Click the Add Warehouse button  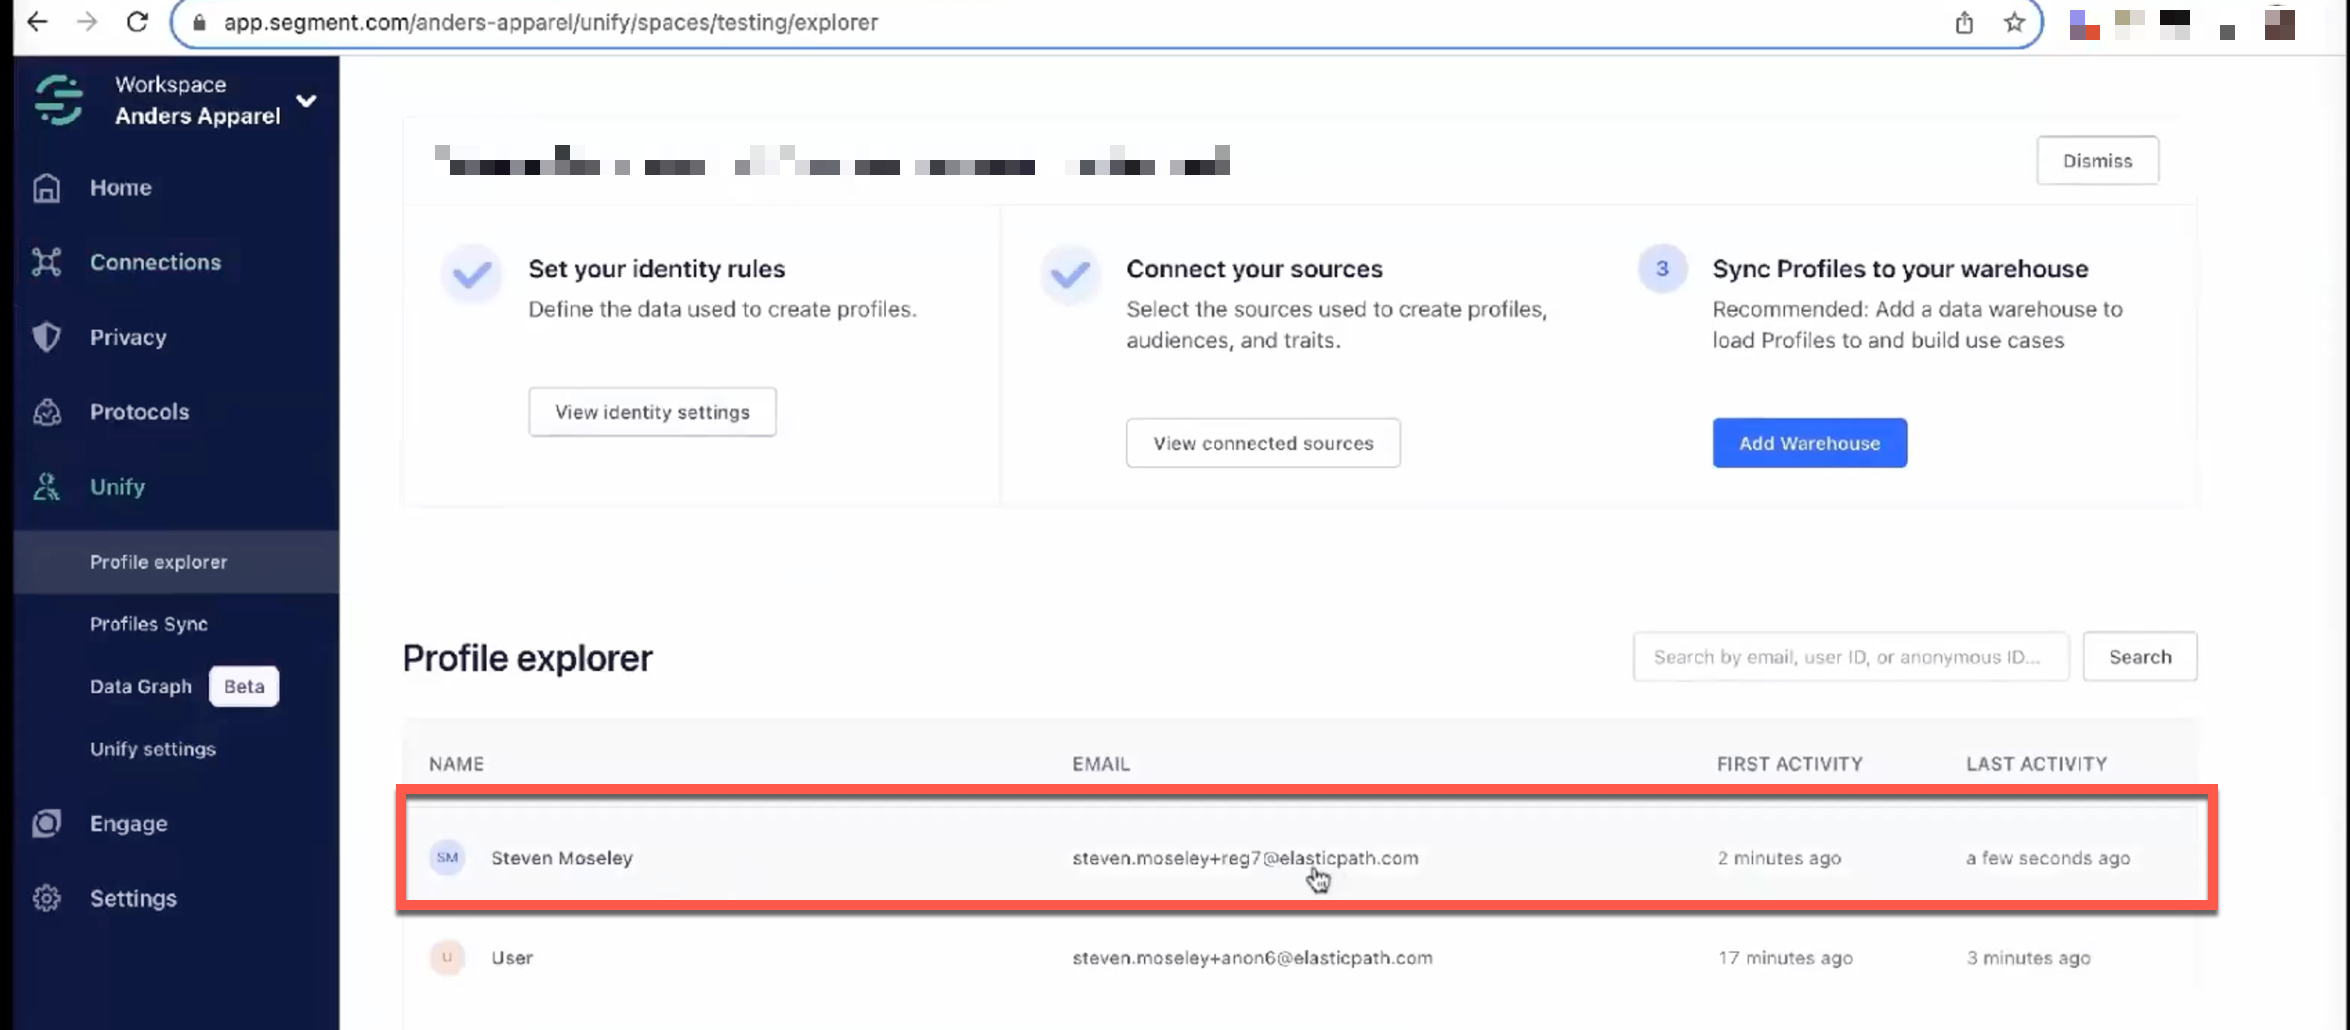coord(1809,442)
